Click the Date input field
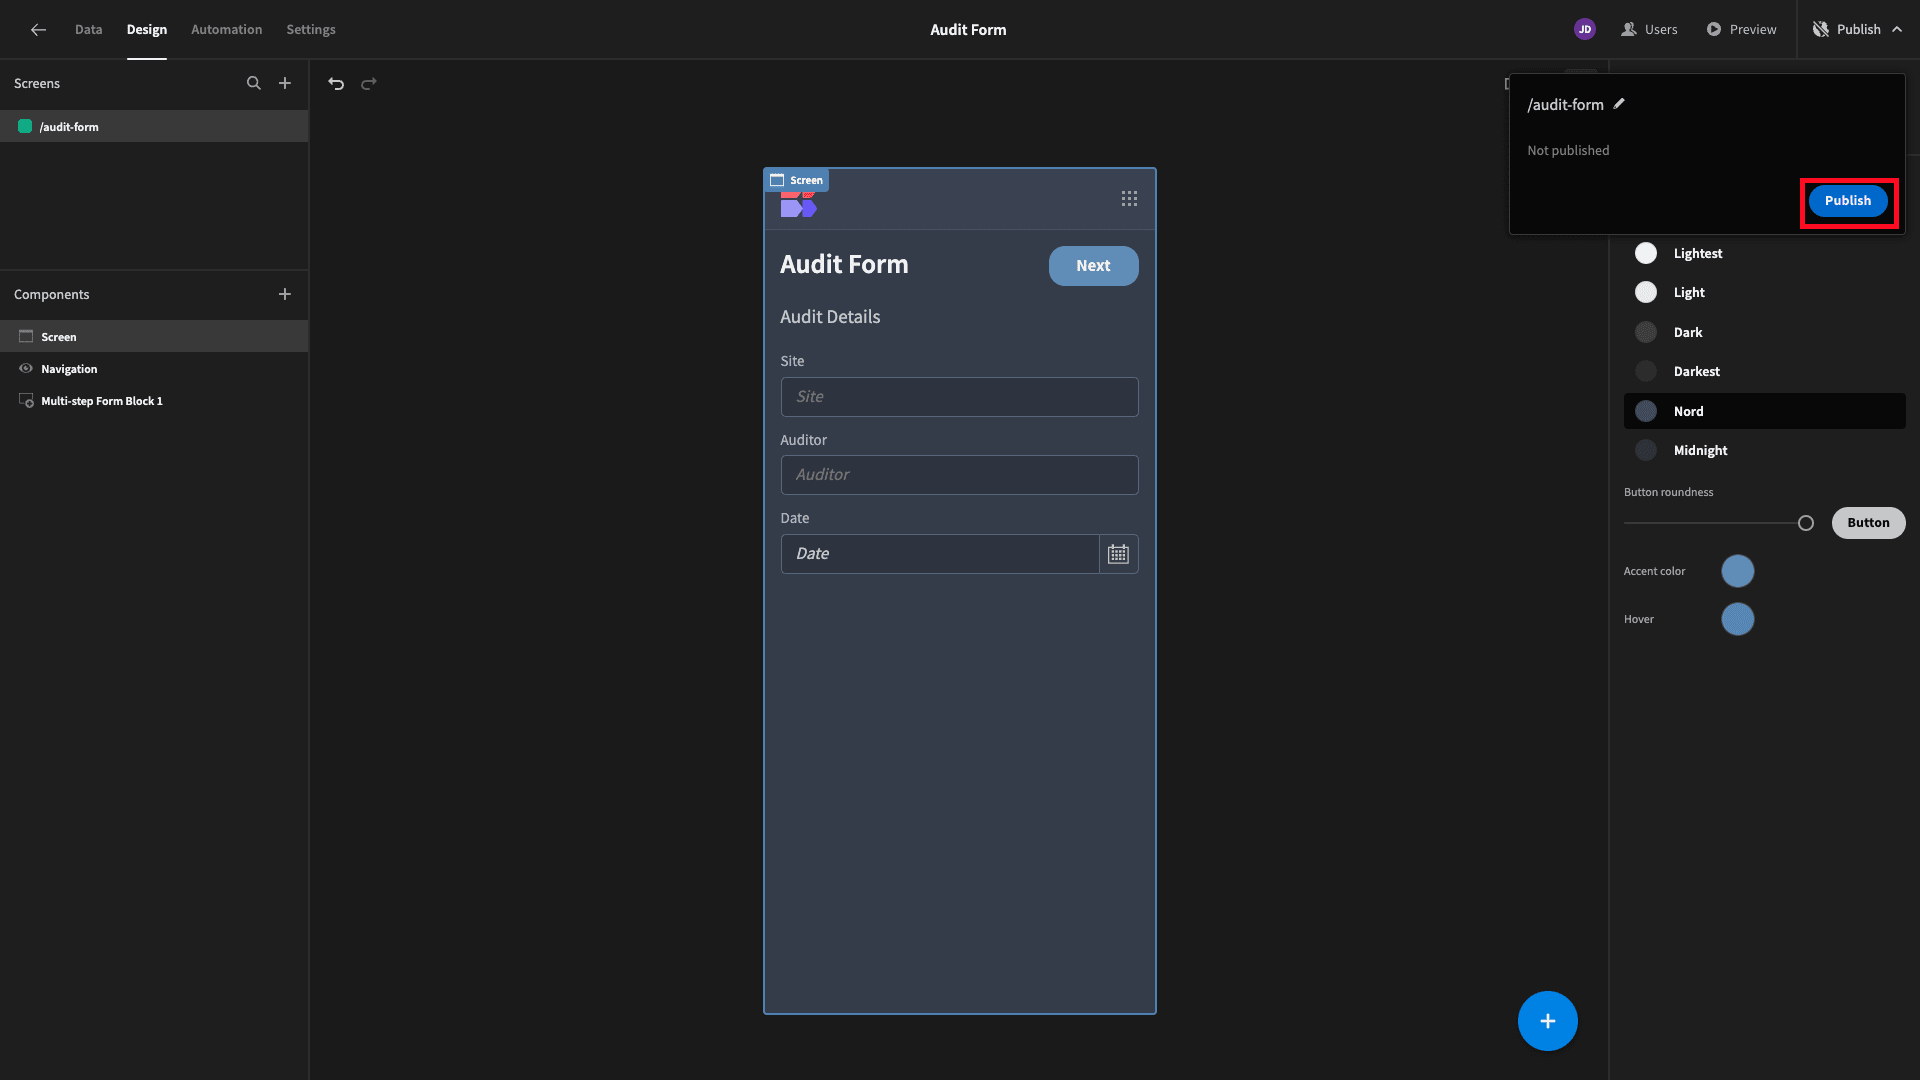This screenshot has width=1920, height=1080. [940, 554]
